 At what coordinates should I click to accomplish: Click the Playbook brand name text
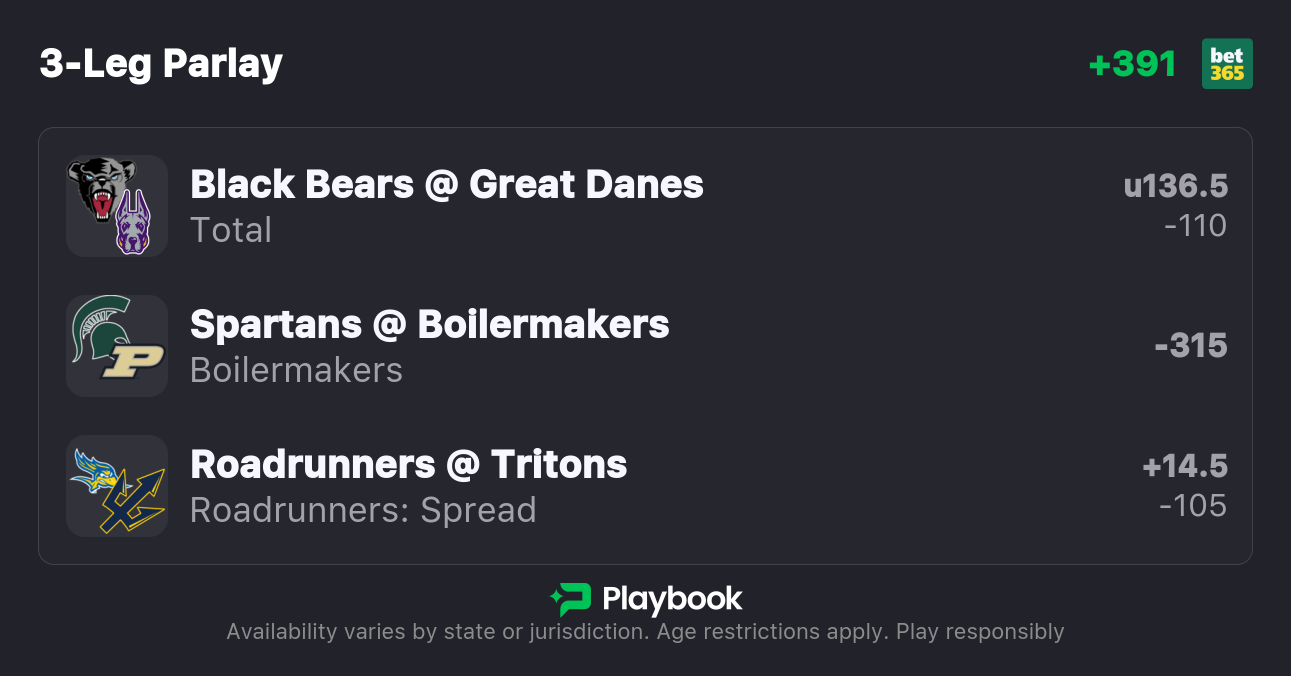672,599
